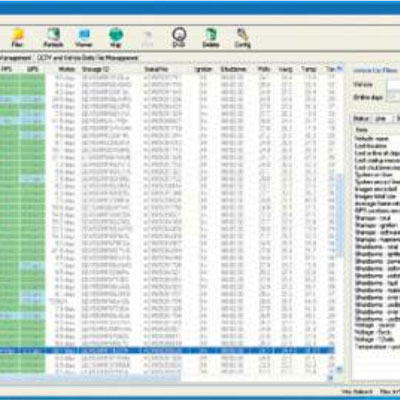This screenshot has width=400, height=400.
Task: Select 'Vehicle name' in the right list
Action: click(x=372, y=138)
